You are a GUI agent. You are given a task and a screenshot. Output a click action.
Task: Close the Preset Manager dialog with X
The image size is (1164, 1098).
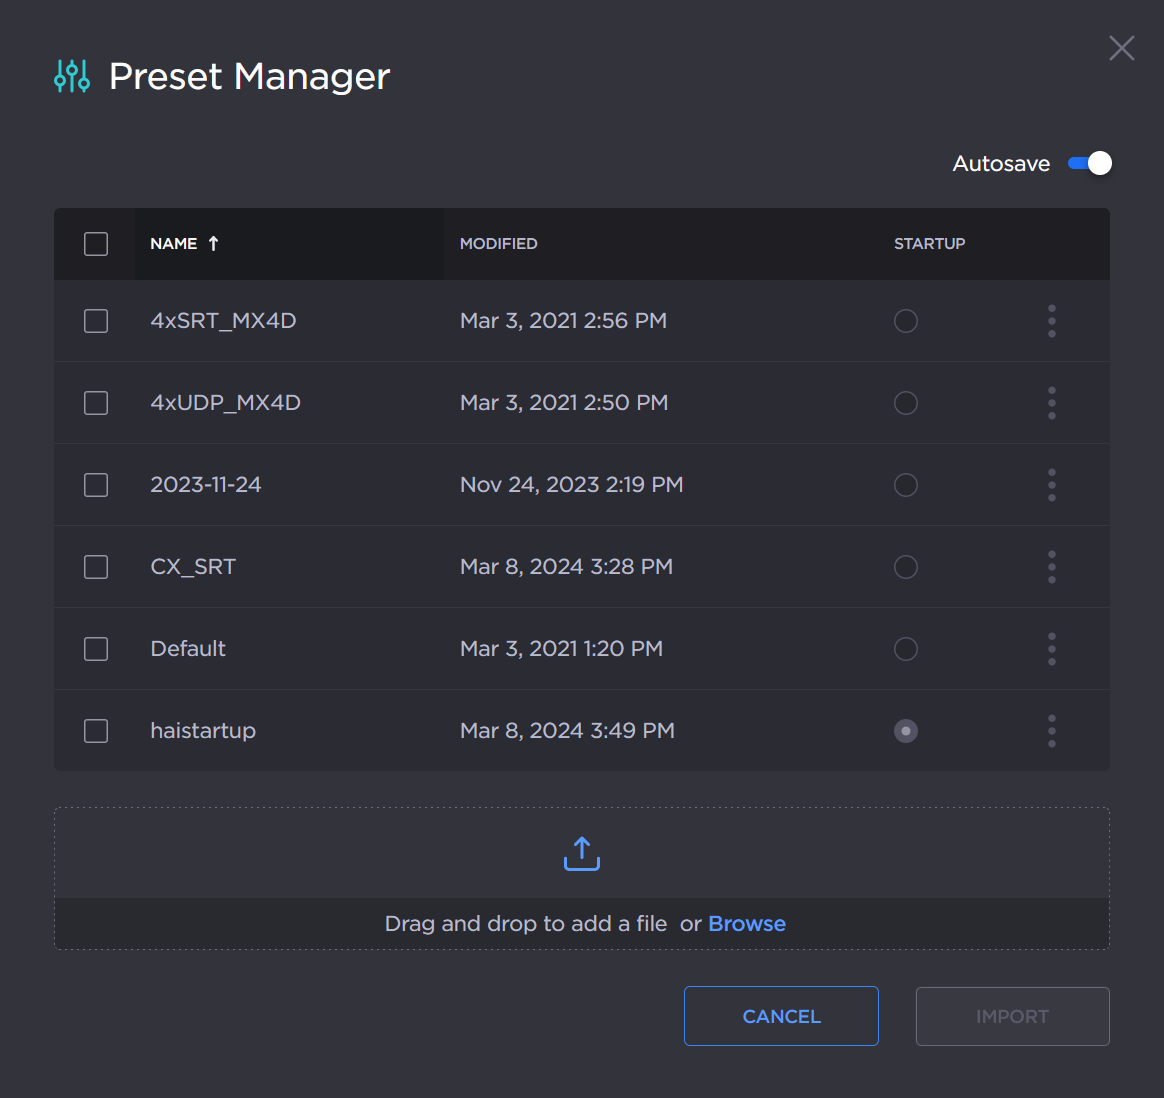(x=1121, y=48)
